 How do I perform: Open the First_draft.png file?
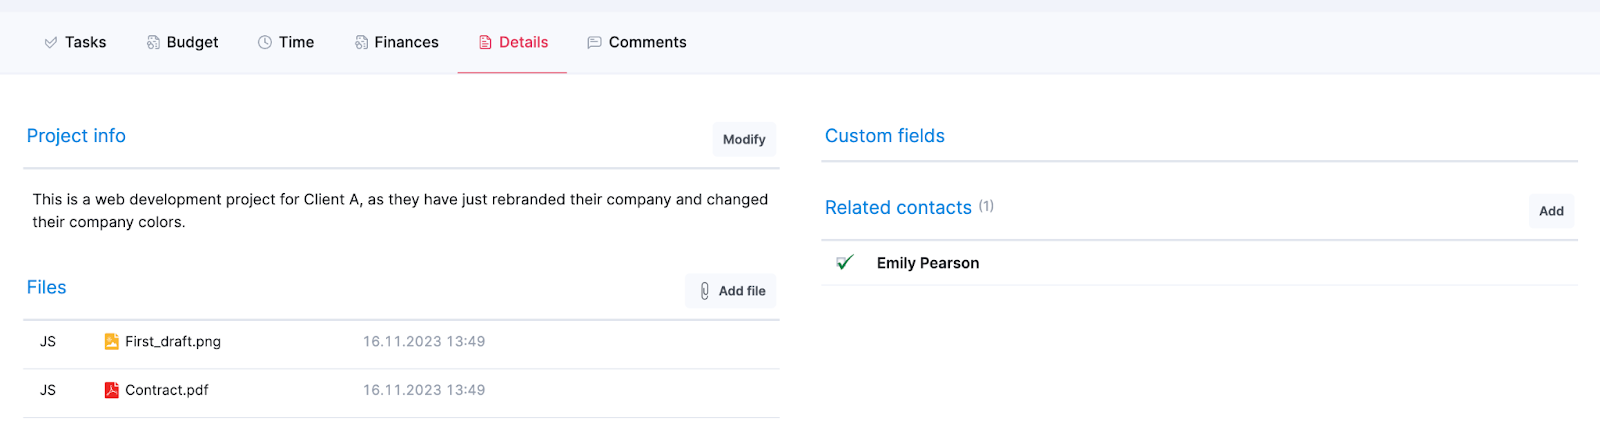point(173,341)
